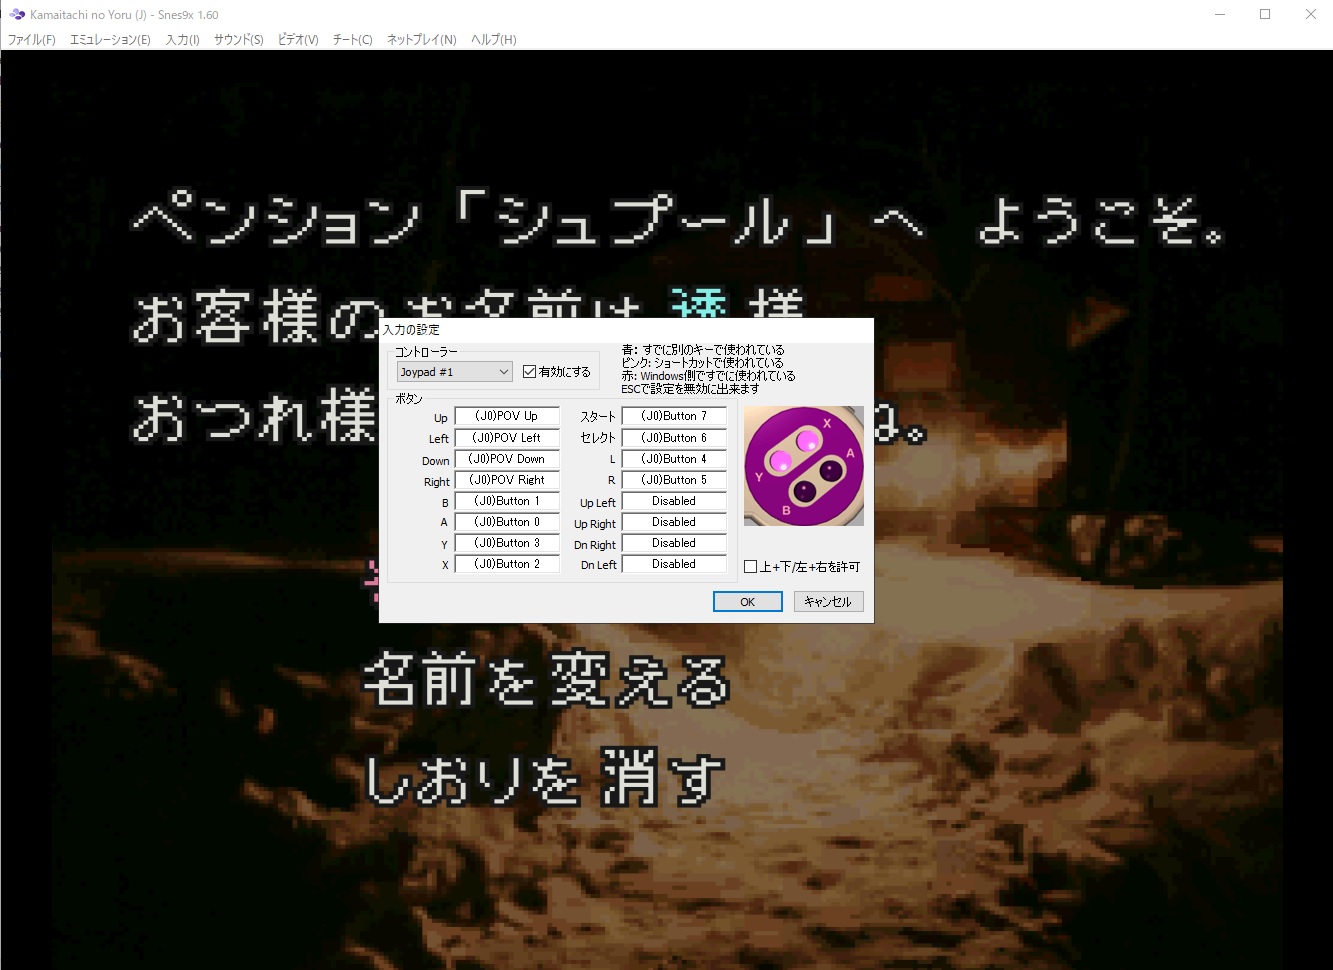Viewport: 1333px width, 970px height.
Task: Open the ヘルプ(H) menu
Action: [494, 40]
